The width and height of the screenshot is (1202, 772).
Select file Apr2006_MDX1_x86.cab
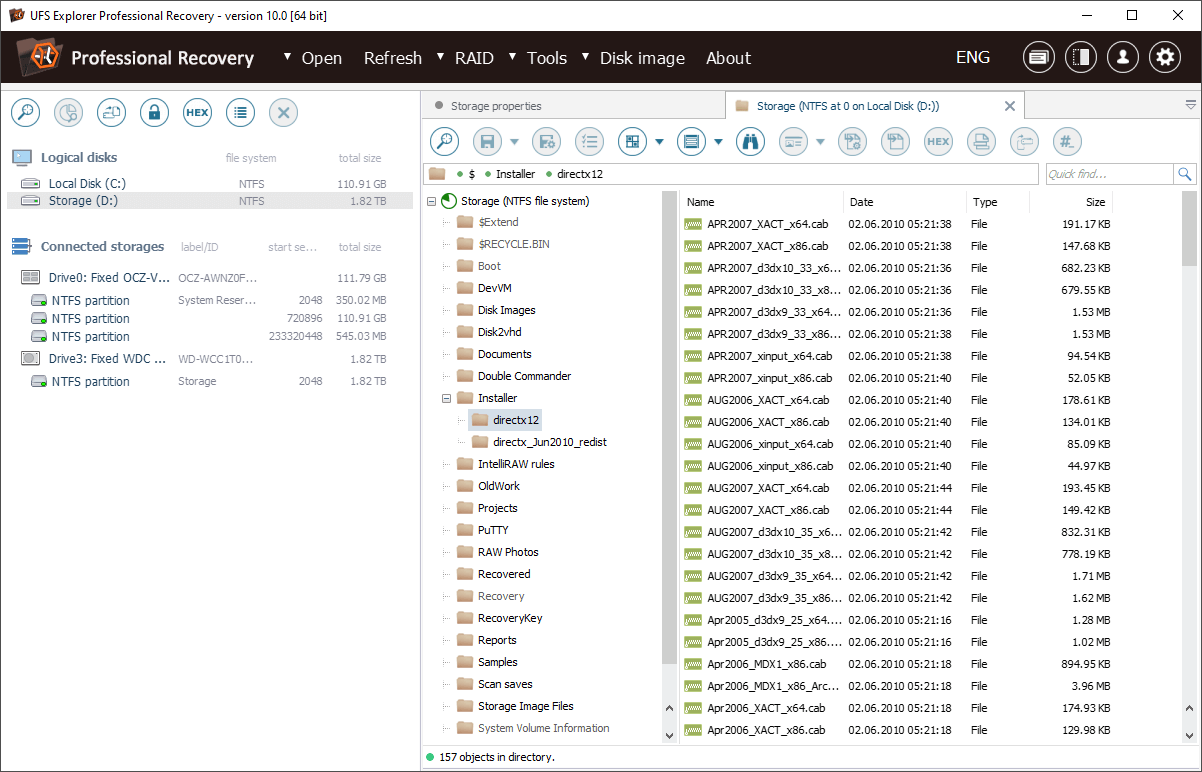(x=766, y=664)
